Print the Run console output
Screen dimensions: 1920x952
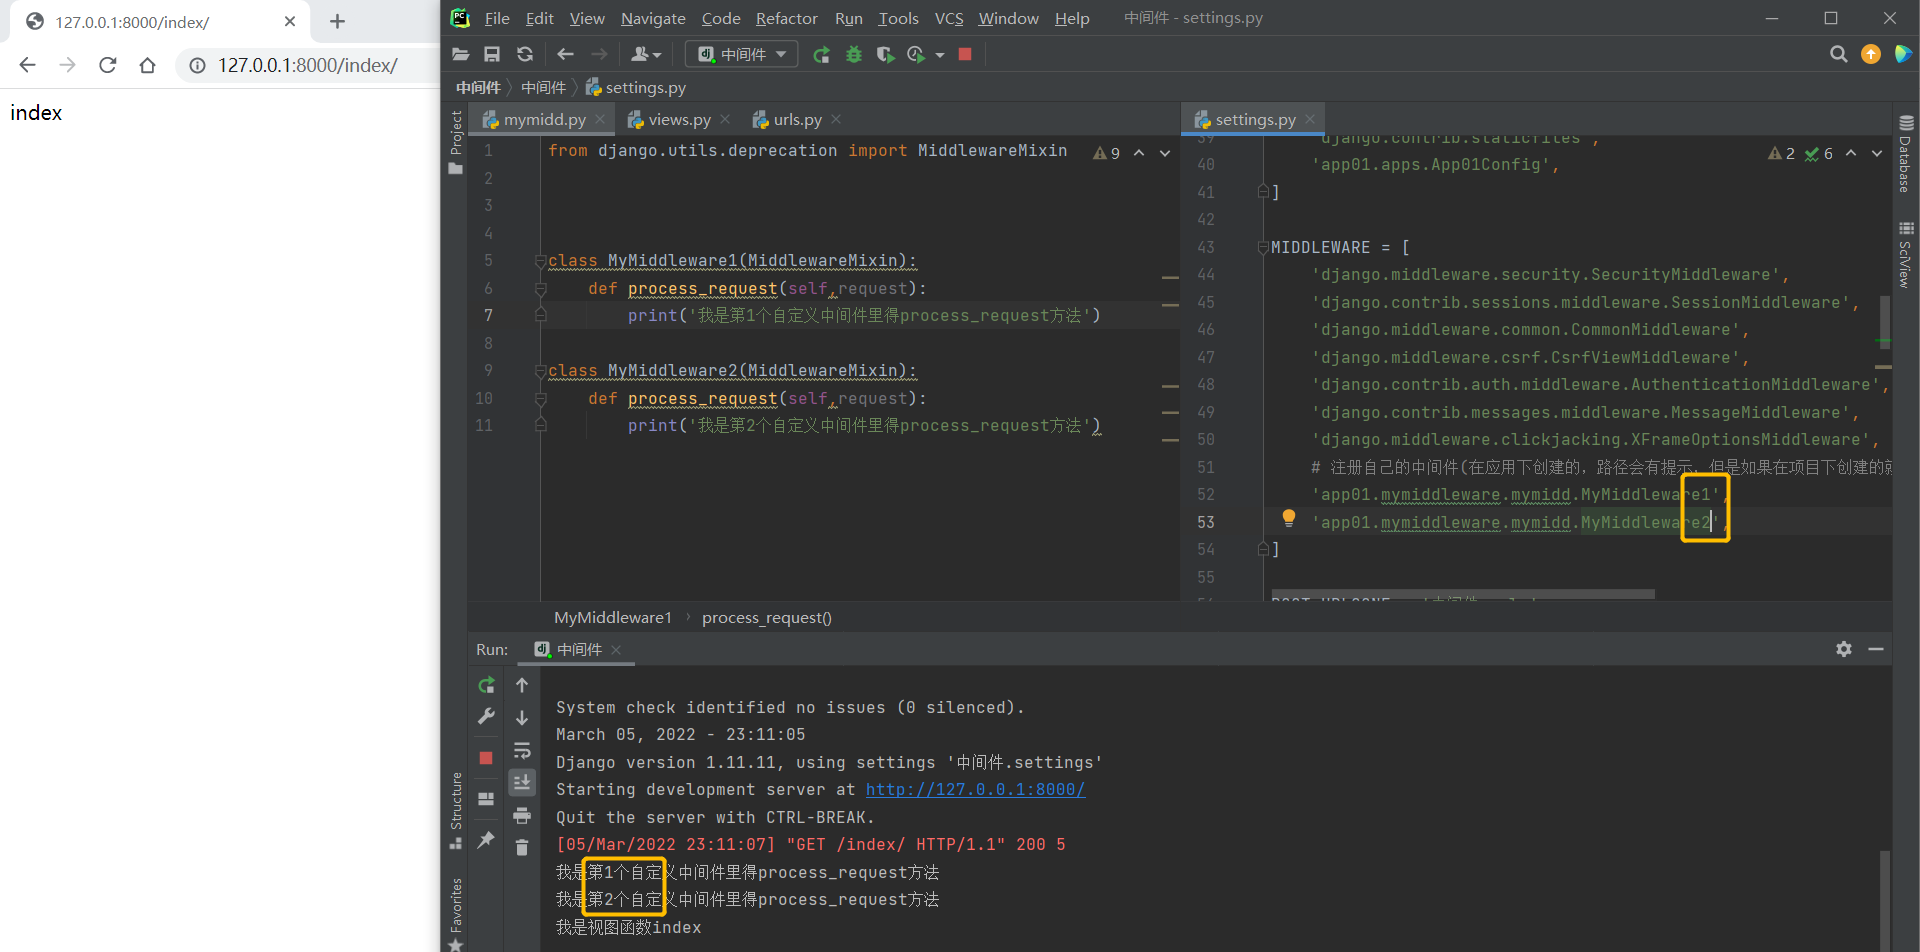pos(522,816)
